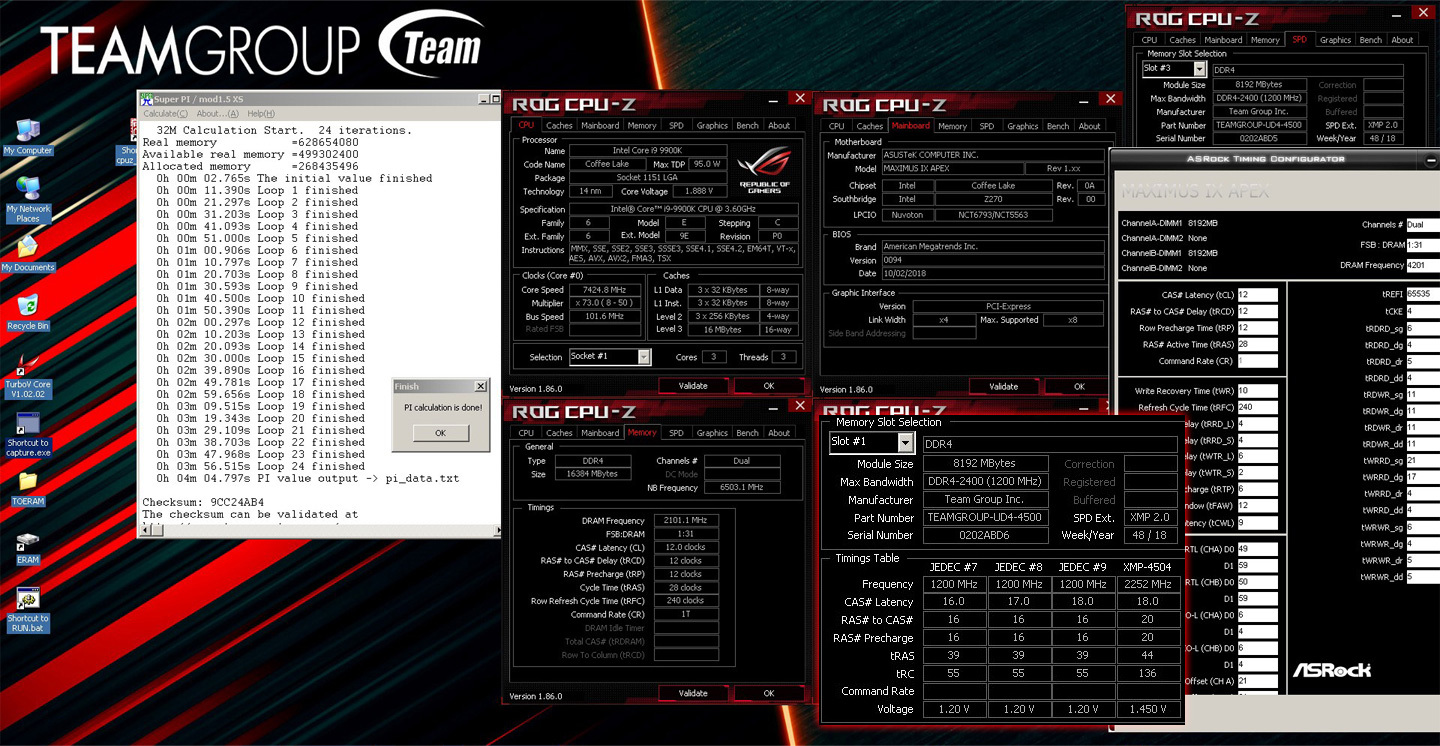Close the Finish dialog with its X
The width and height of the screenshot is (1440, 746).
pos(480,386)
